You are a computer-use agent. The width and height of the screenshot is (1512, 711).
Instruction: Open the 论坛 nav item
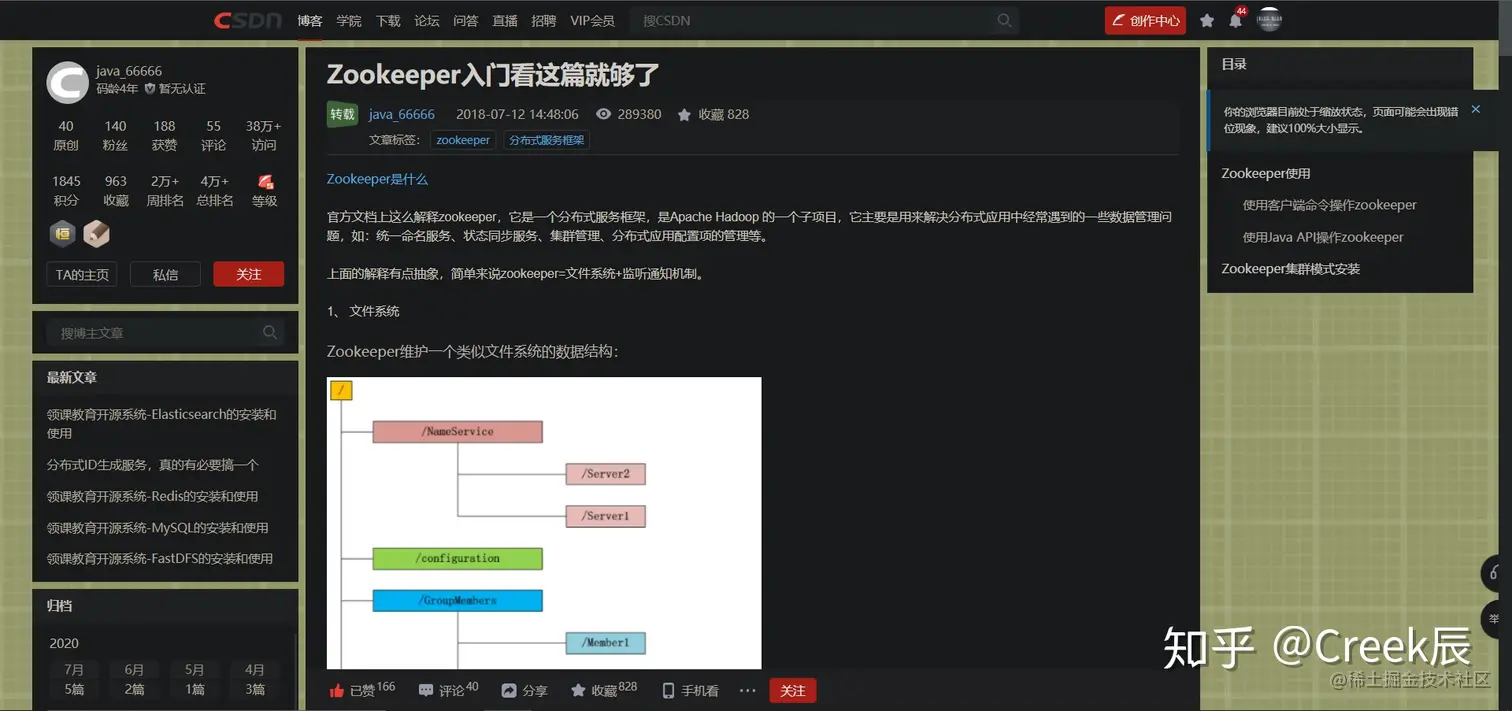point(427,20)
